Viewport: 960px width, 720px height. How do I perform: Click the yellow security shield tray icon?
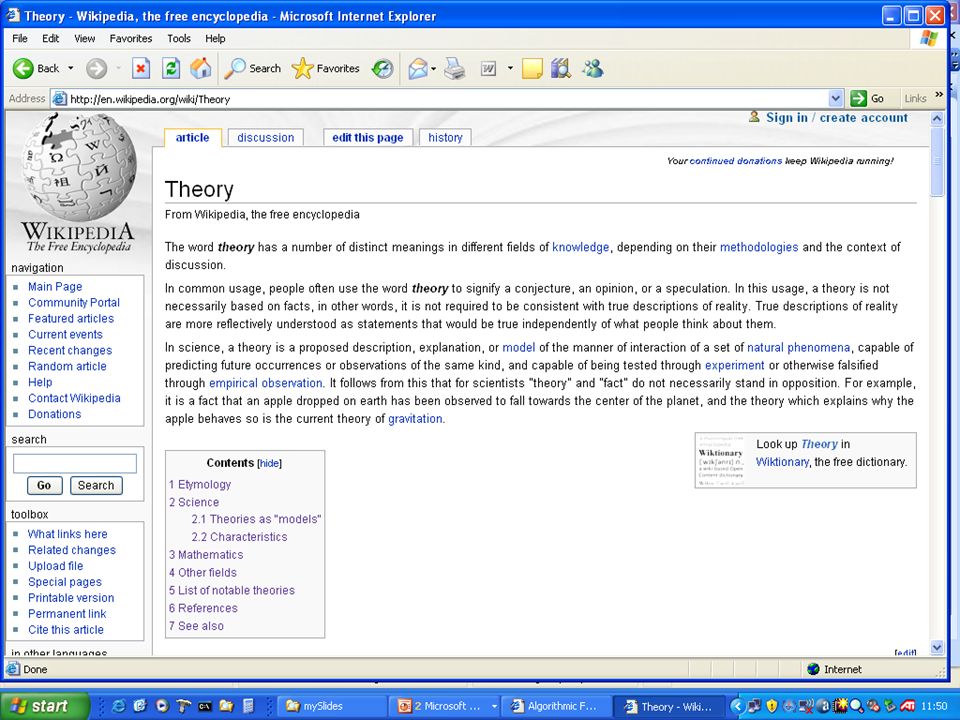[x=771, y=706]
